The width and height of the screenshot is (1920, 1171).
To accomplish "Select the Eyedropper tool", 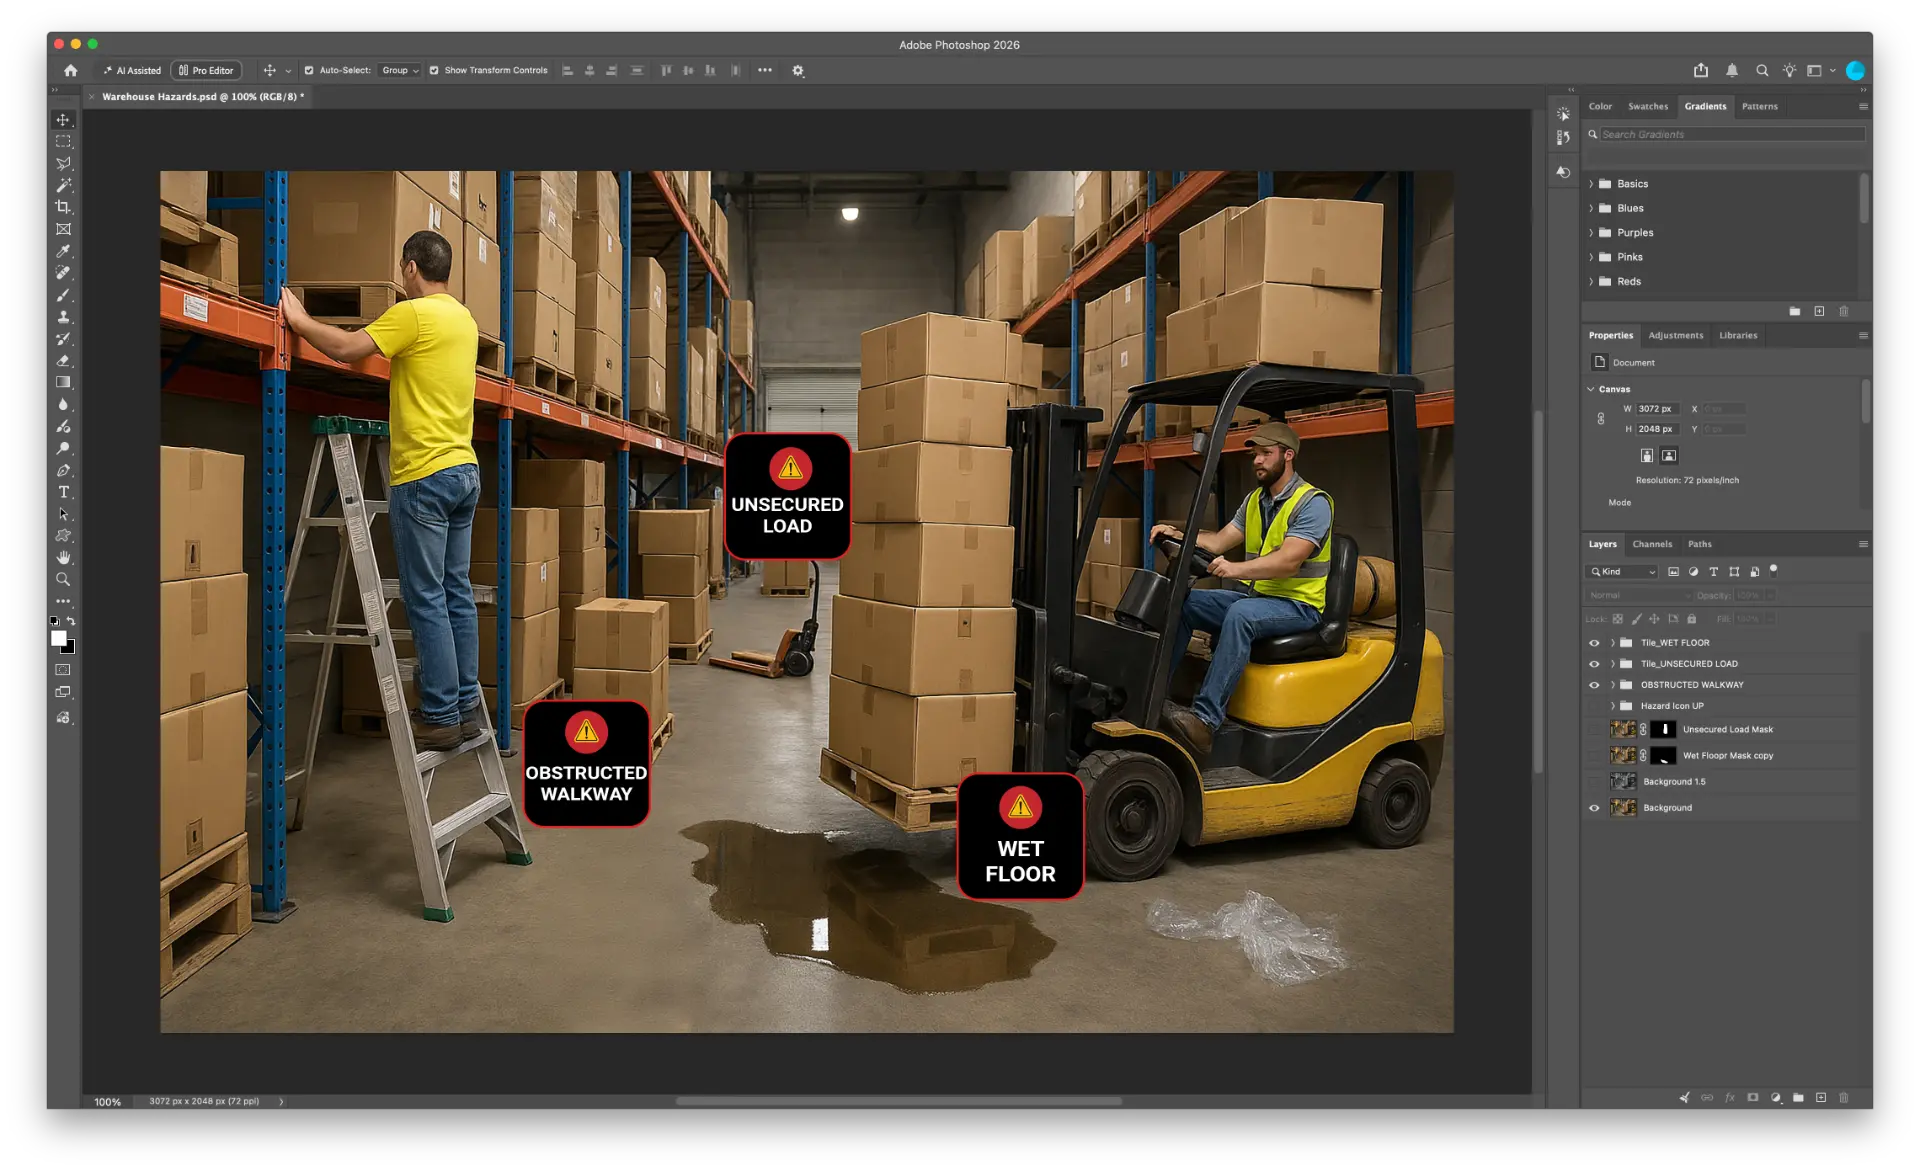I will [63, 251].
